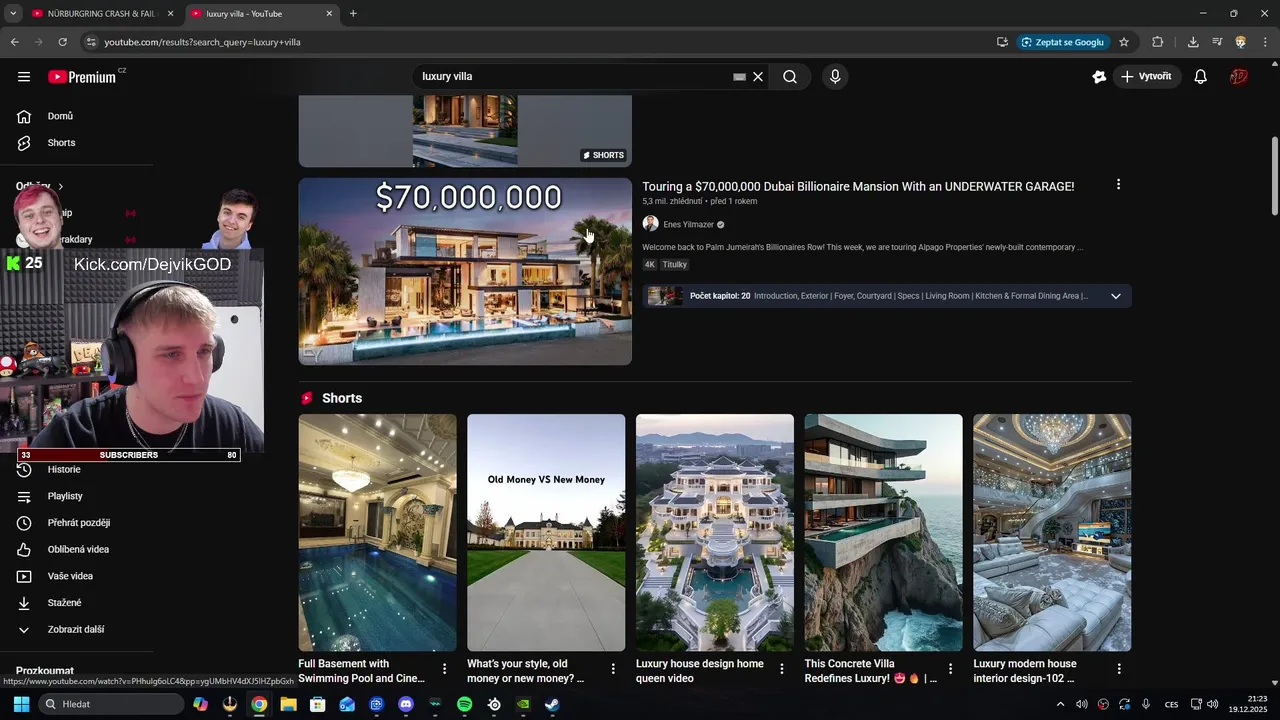
Task: Open YouTube notifications bell
Action: click(1201, 77)
